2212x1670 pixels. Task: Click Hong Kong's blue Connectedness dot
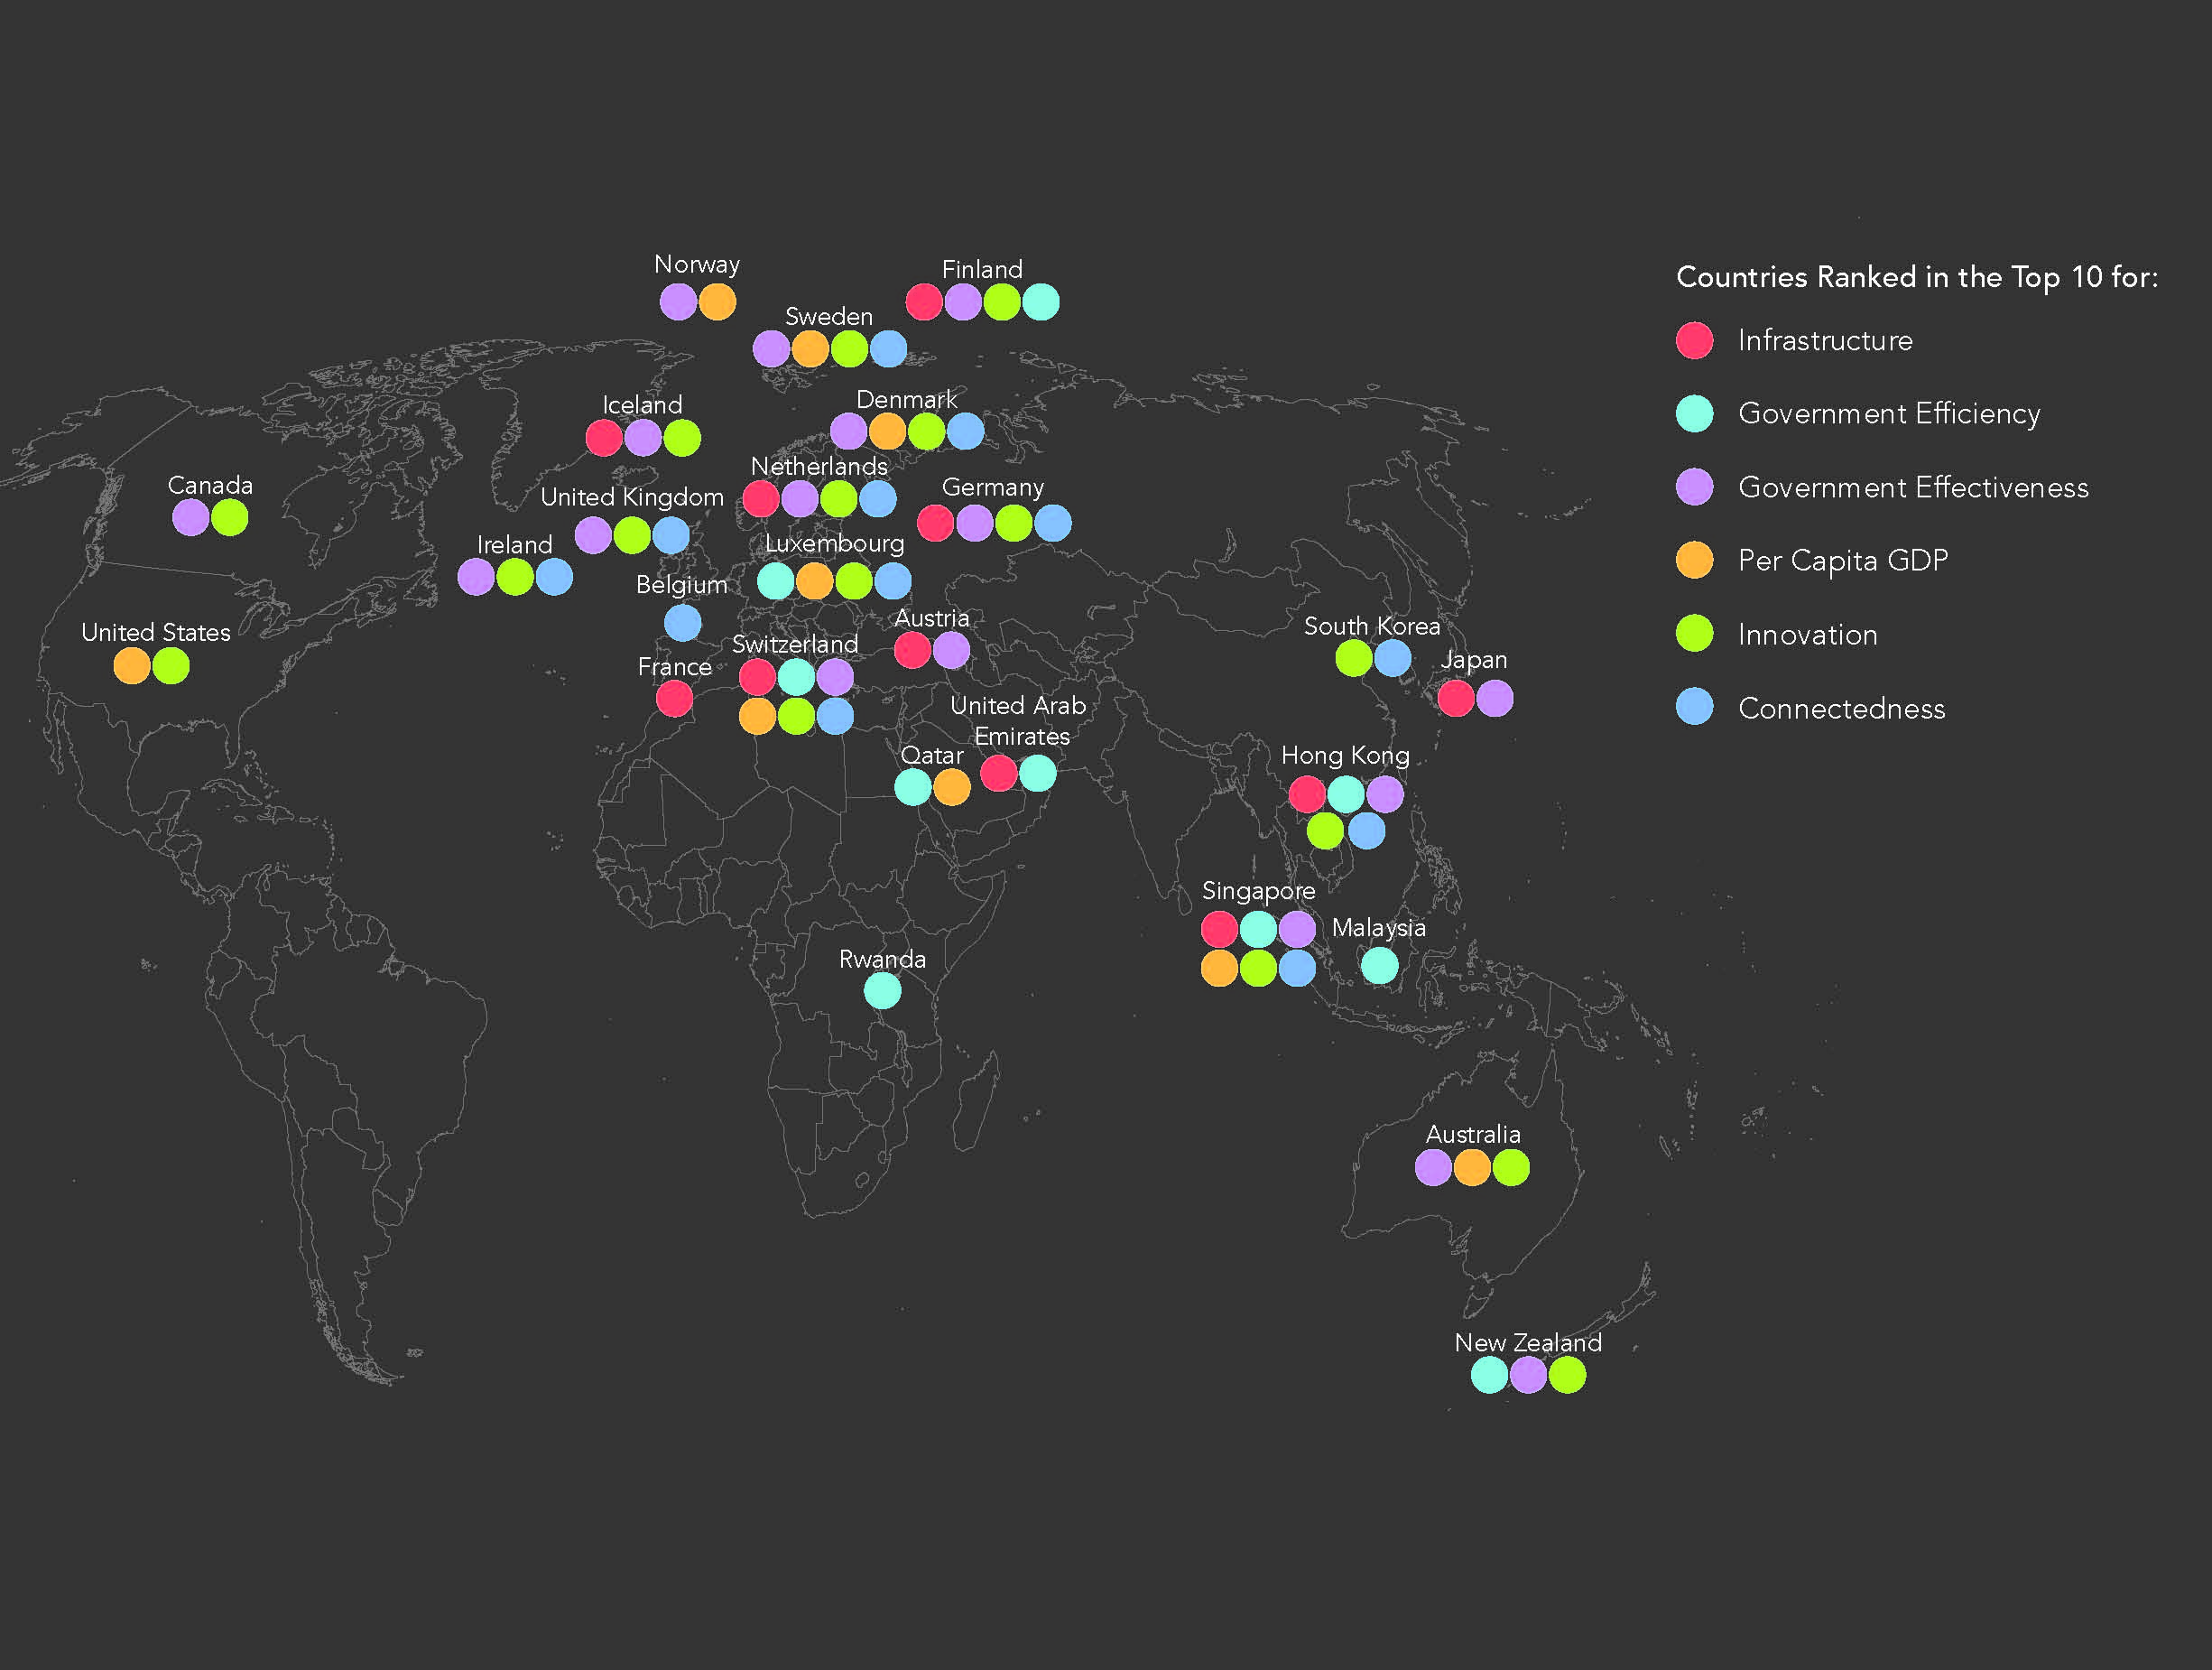pos(1367,831)
